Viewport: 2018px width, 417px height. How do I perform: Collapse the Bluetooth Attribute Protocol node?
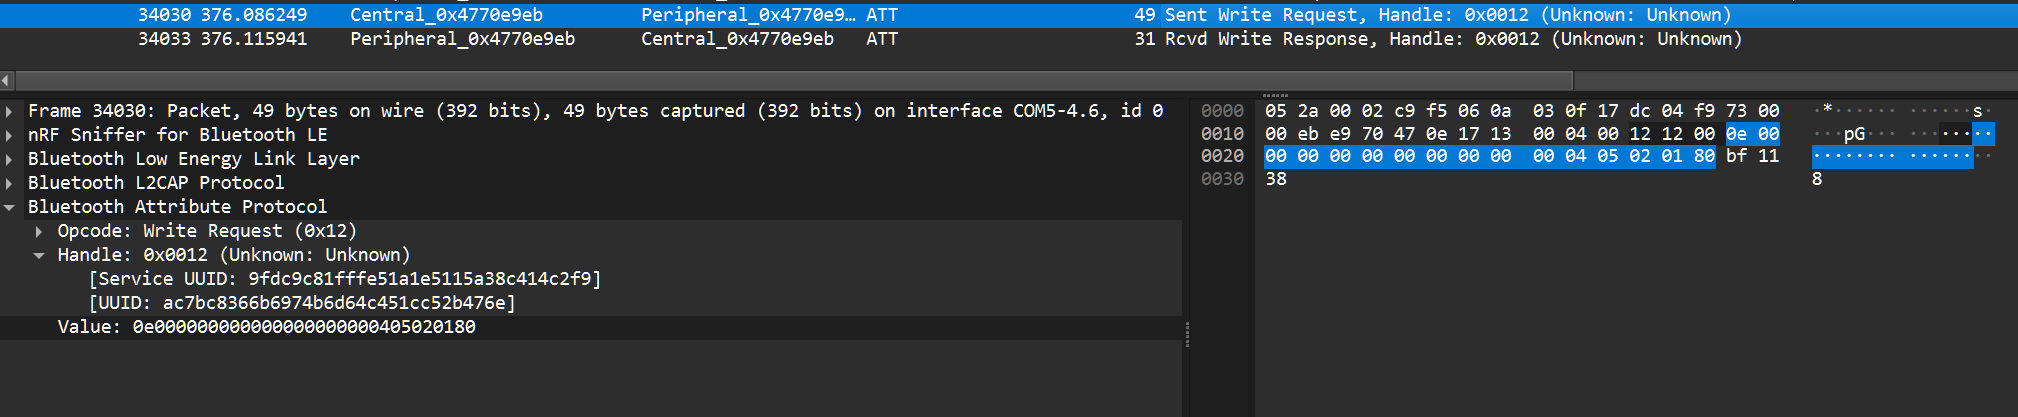pos(9,207)
